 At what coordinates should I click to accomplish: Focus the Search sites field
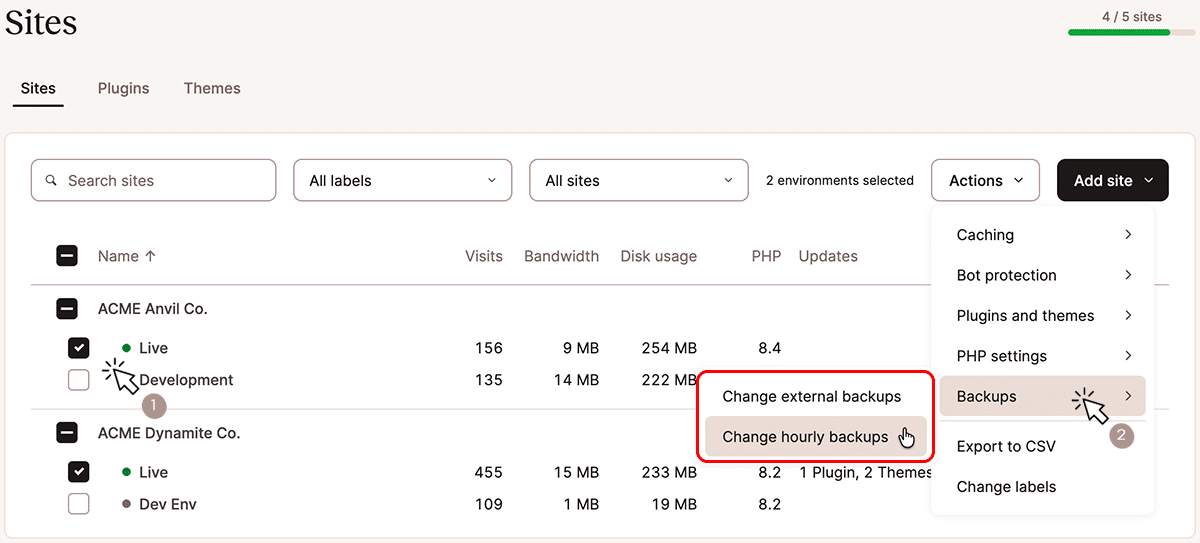[x=153, y=181]
